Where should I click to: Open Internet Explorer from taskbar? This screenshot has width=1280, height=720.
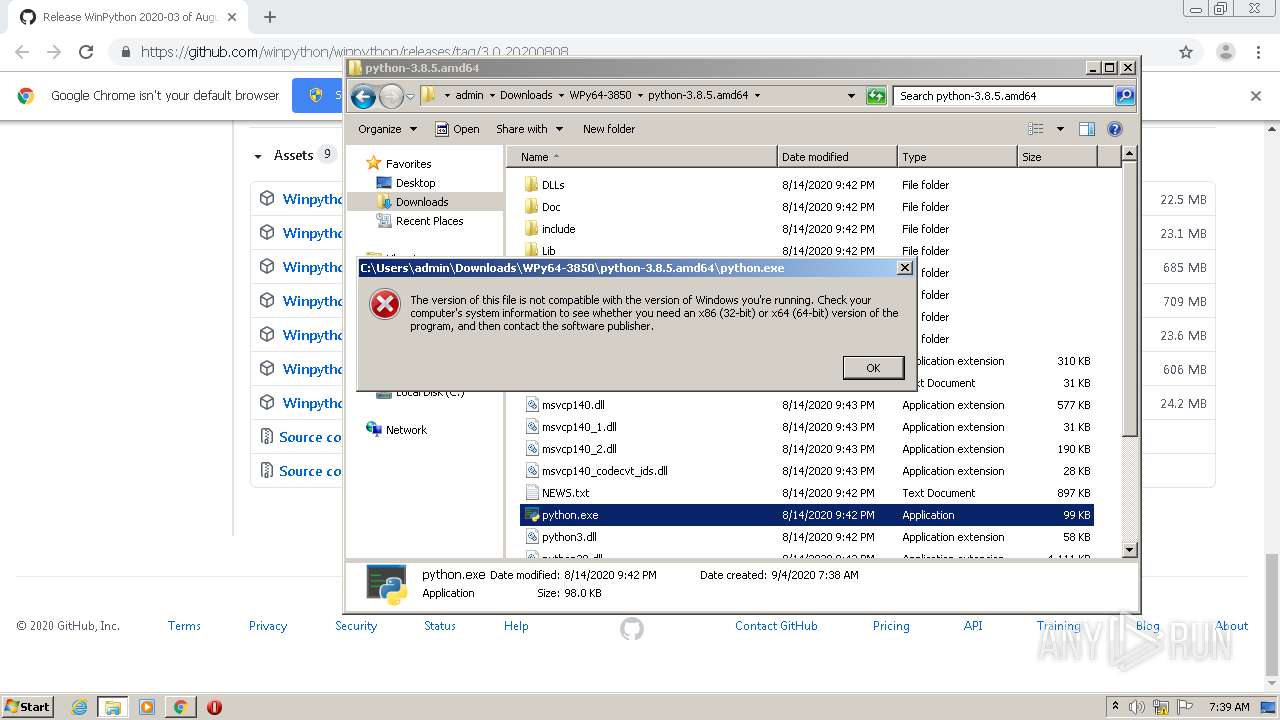(80, 707)
